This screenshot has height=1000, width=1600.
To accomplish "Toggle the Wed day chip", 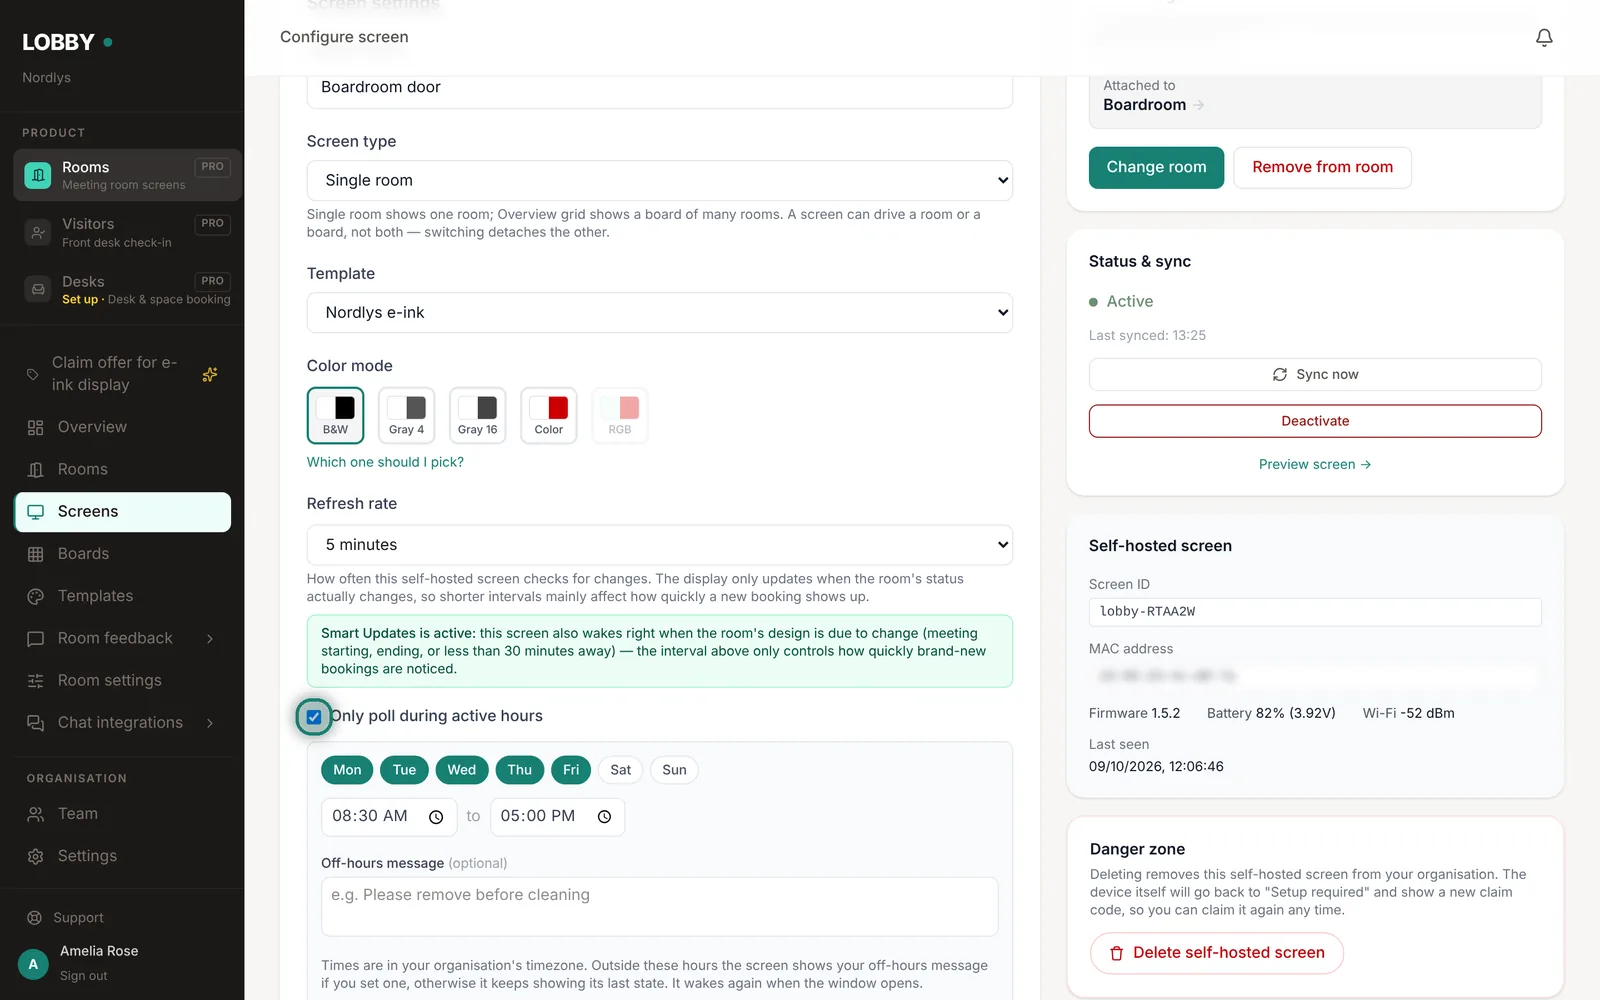I will click(461, 770).
